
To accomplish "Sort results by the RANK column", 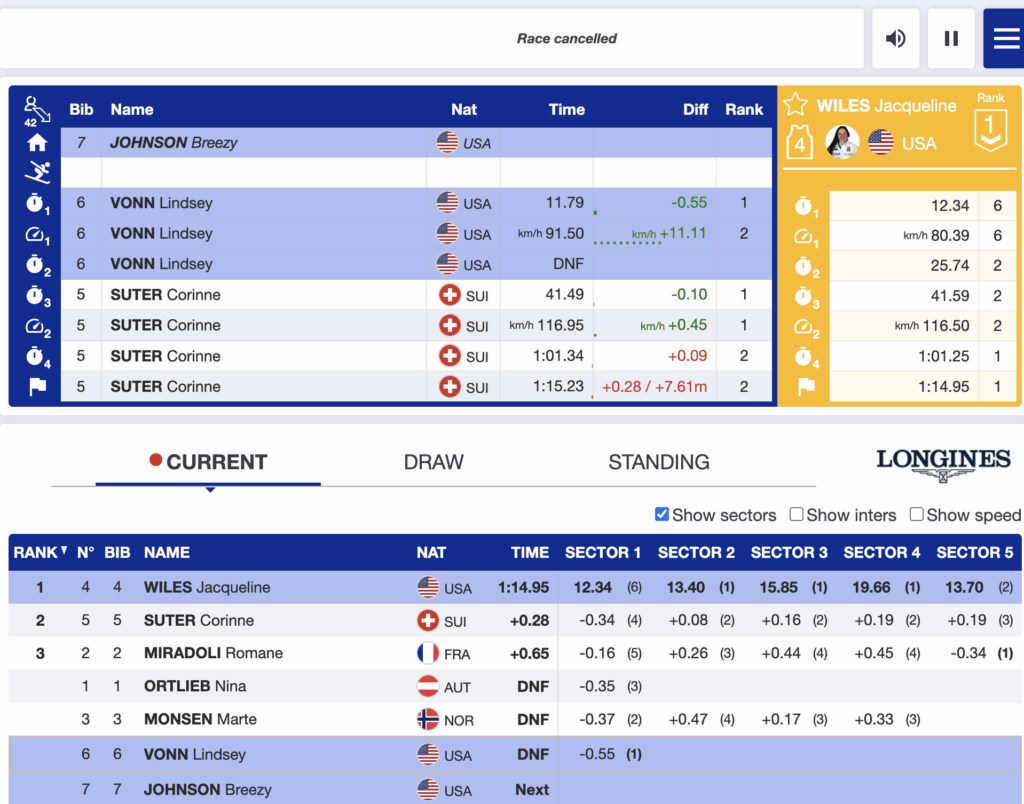I will tap(39, 552).
